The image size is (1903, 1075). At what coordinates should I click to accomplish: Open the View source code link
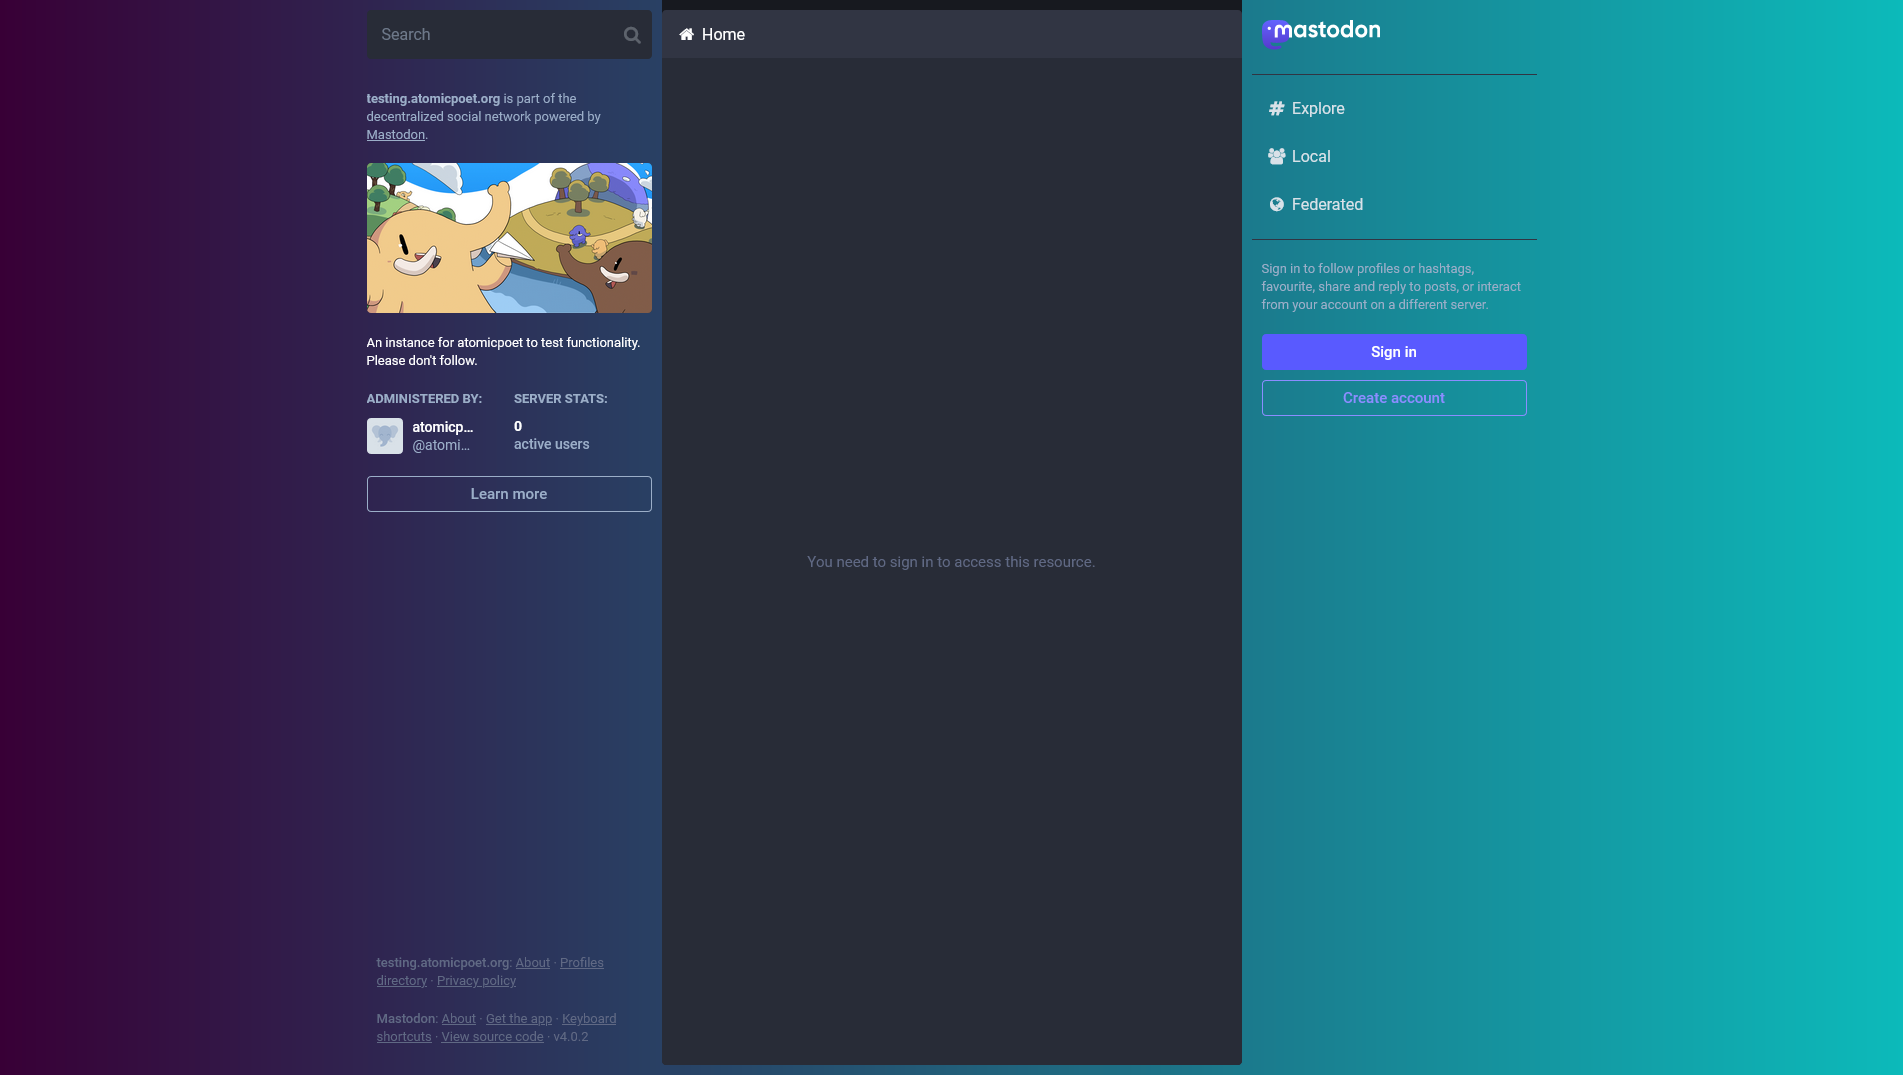click(x=493, y=1037)
